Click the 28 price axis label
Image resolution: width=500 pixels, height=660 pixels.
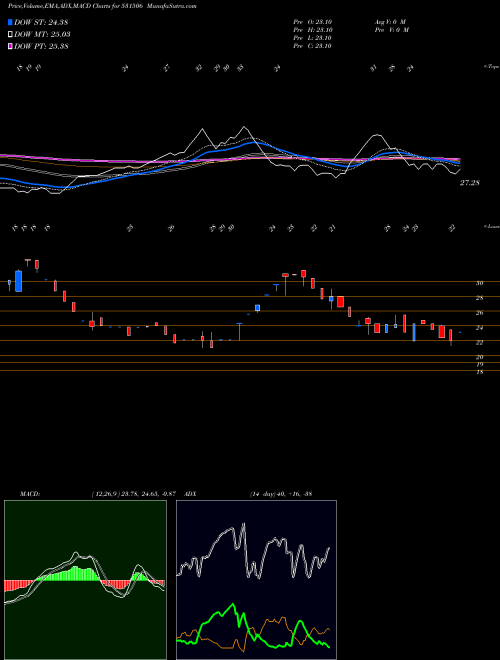pos(479,298)
